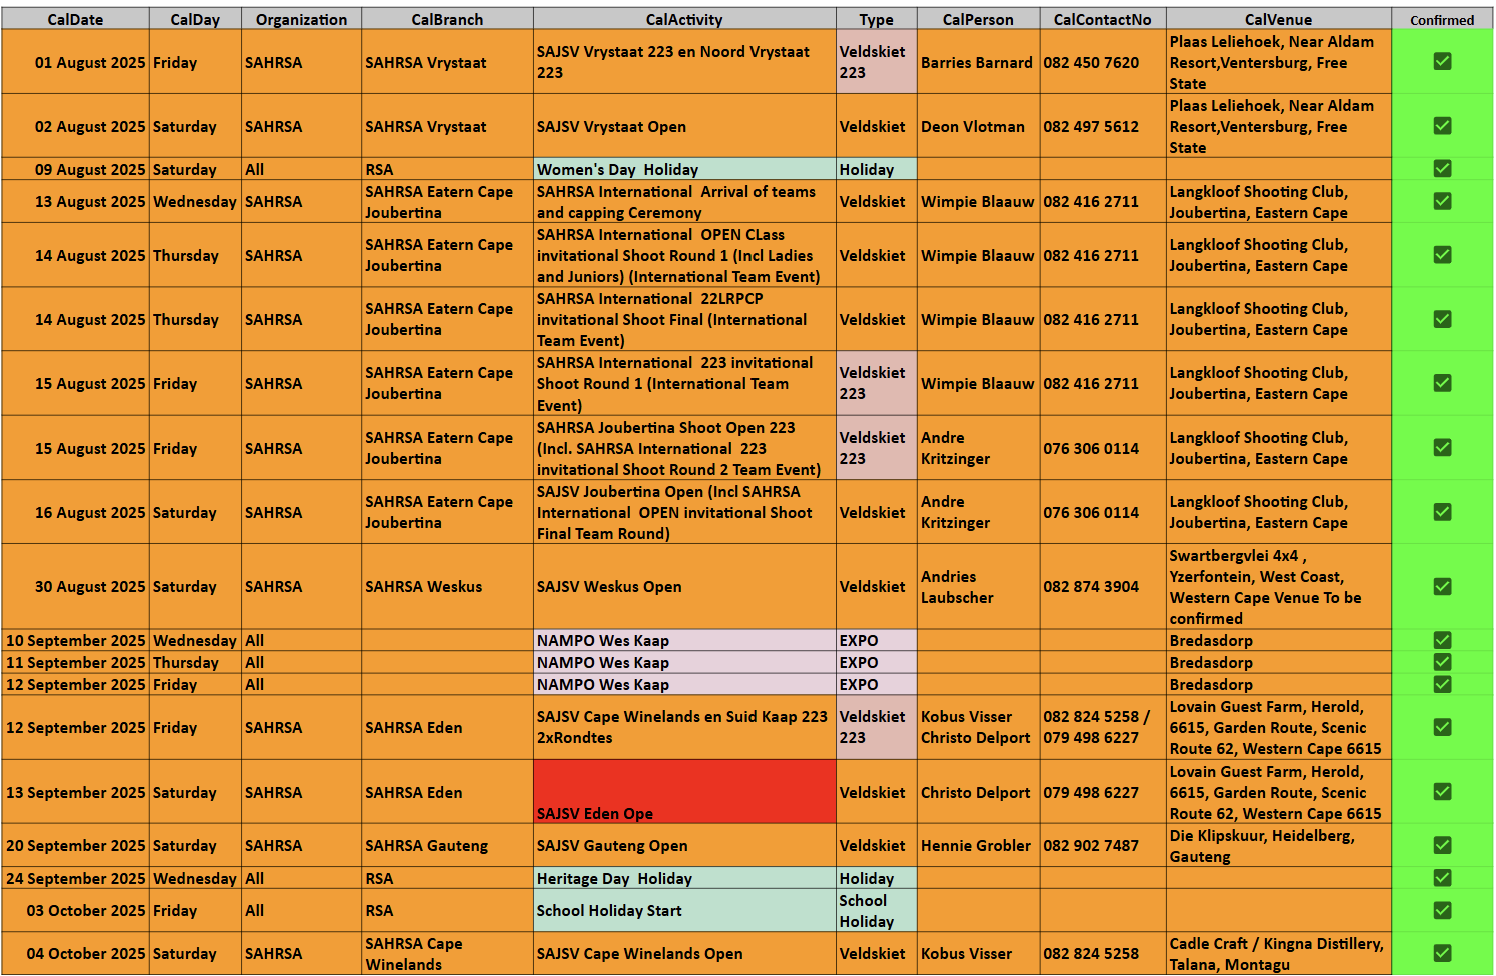The image size is (1496, 976).
Task: Toggle Confirmed box for 10 September NAMPO
Action: [x=1442, y=639]
